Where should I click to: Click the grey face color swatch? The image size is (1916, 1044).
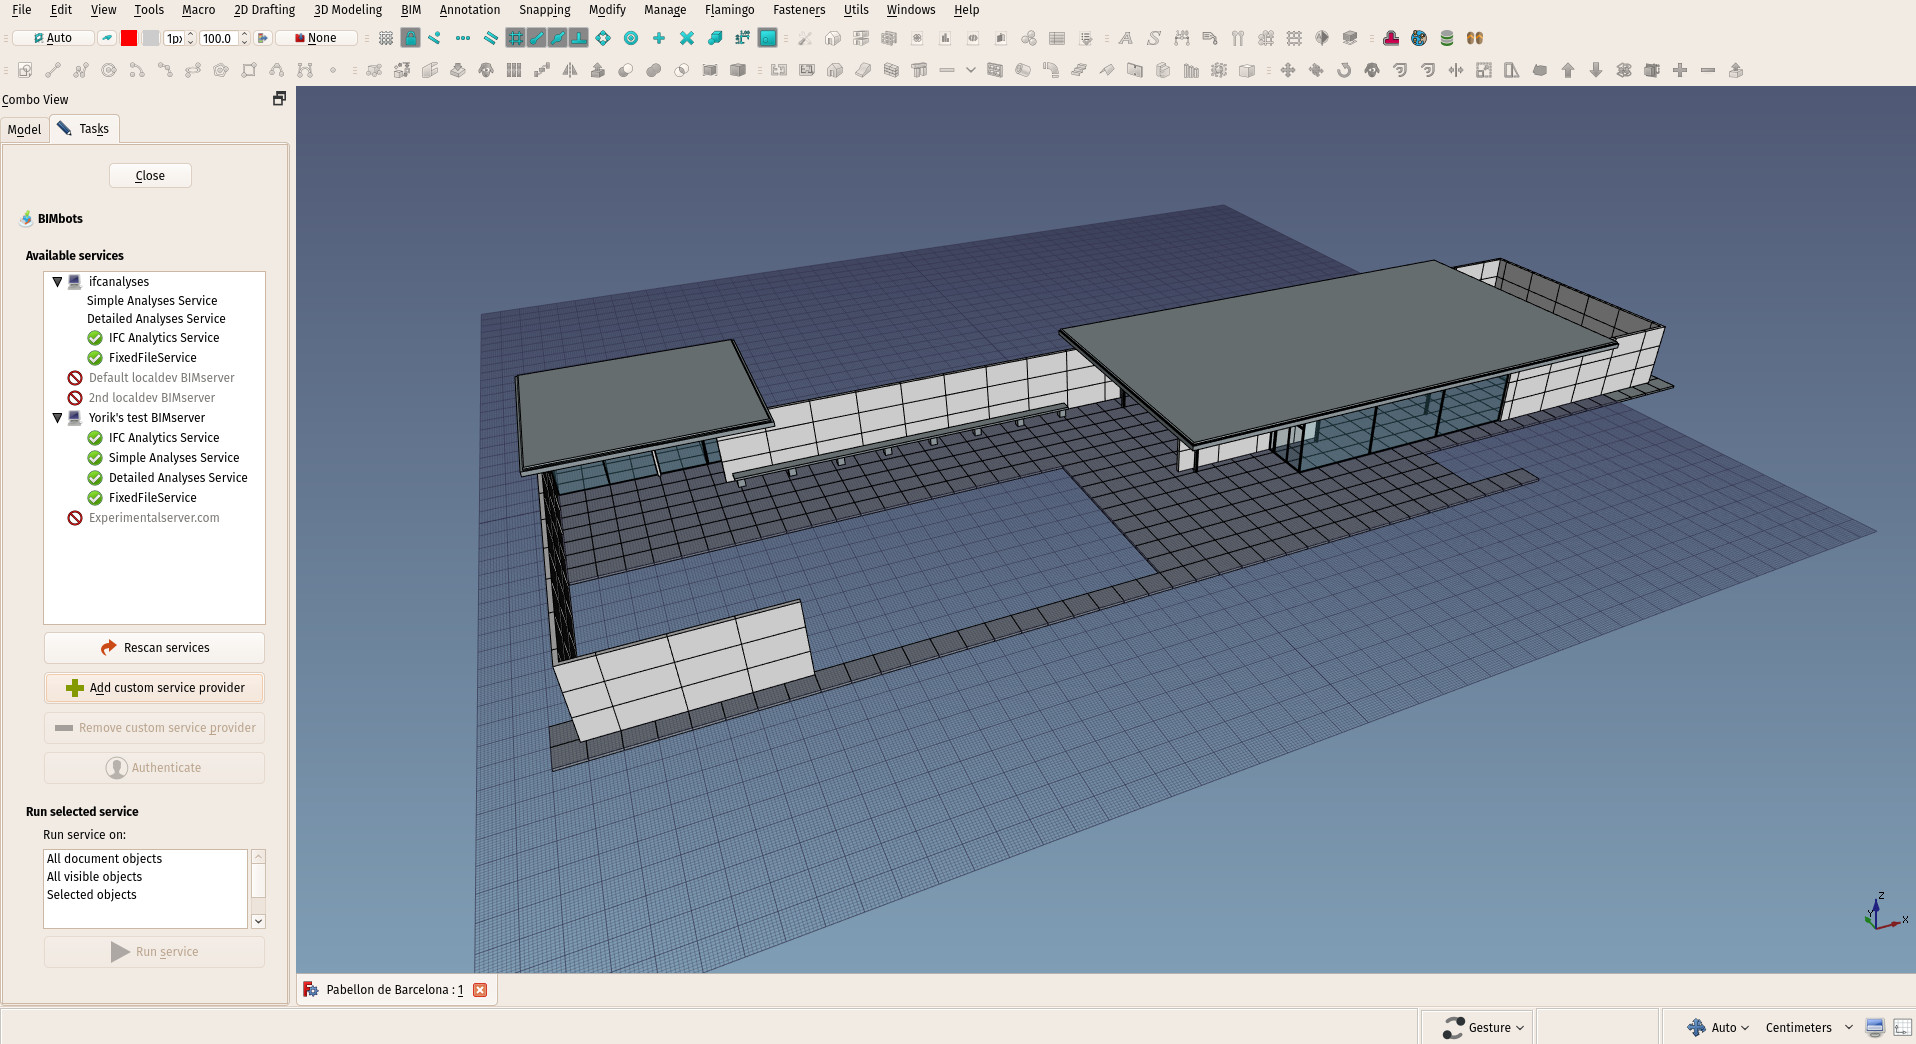(x=151, y=38)
